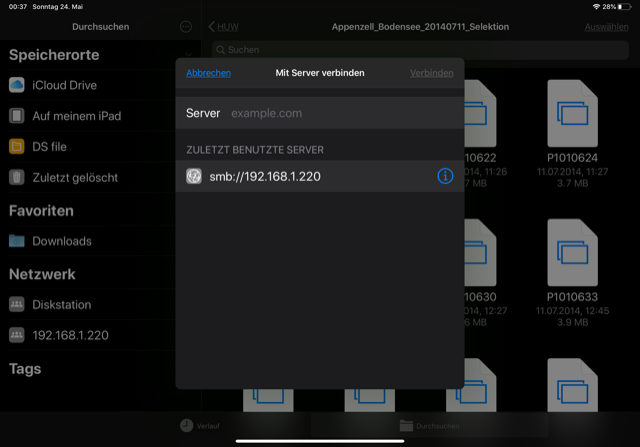Open Auf meinem iPad storage
640x447 pixels.
[76, 116]
